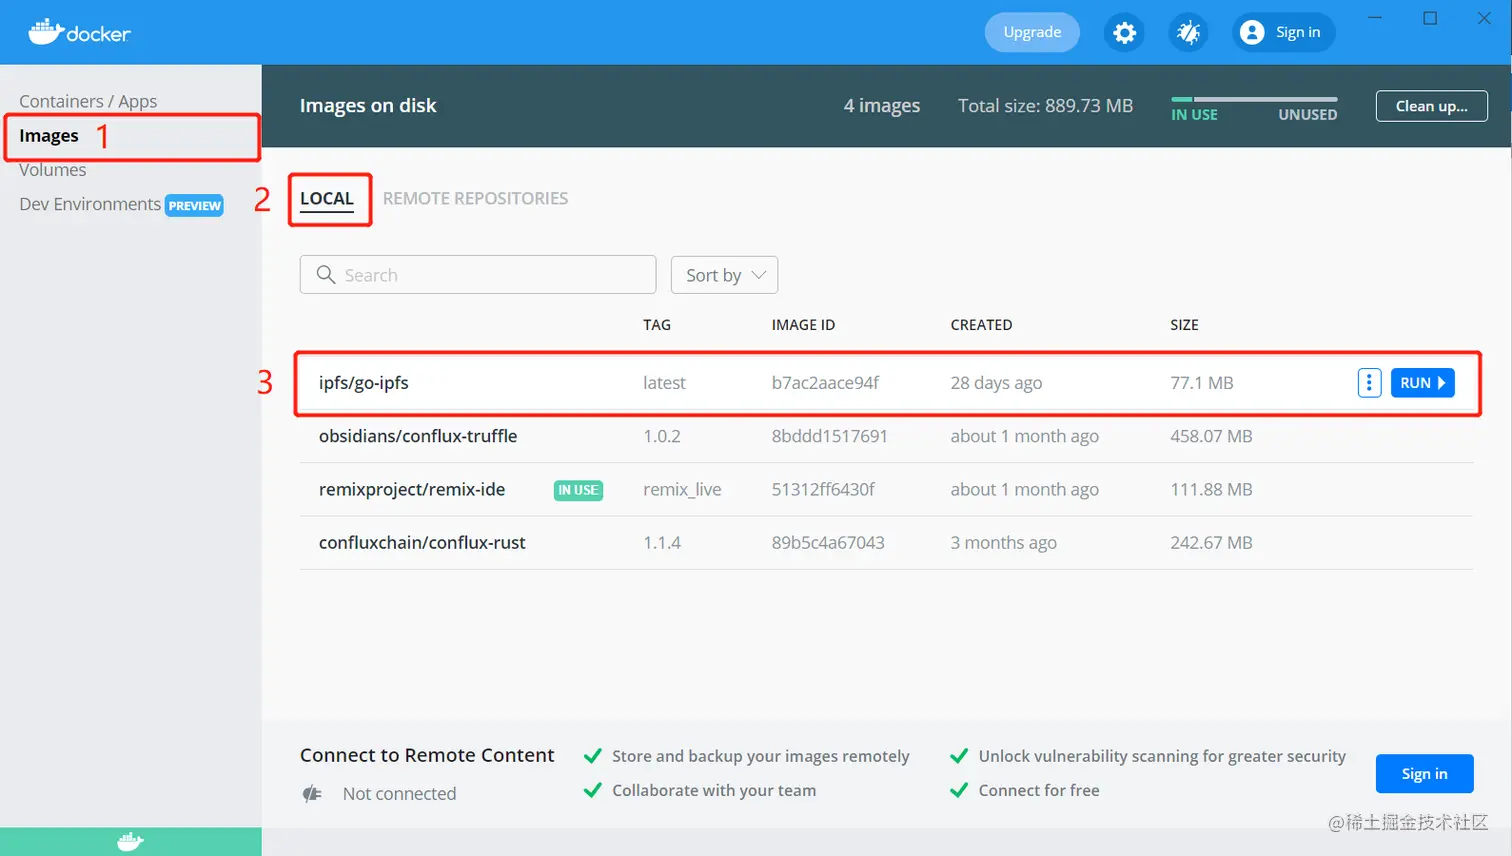The width and height of the screenshot is (1512, 856).
Task: Go to Volumes in sidebar
Action: point(53,170)
